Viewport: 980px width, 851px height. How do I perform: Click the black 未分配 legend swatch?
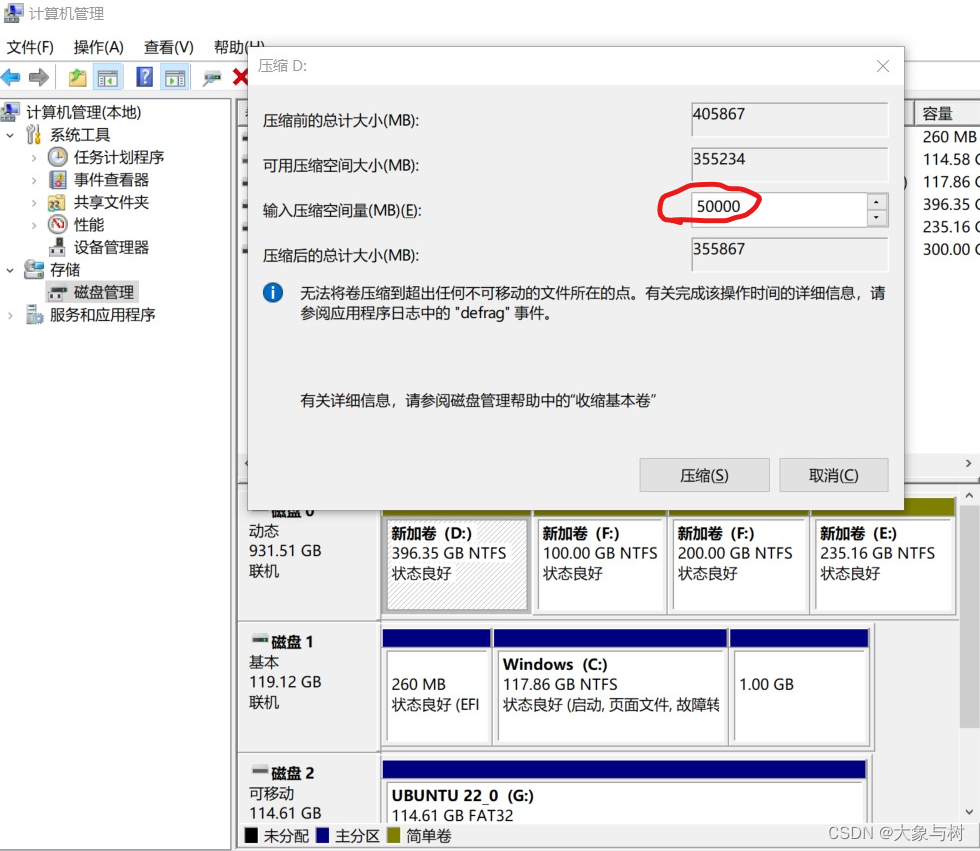251,835
